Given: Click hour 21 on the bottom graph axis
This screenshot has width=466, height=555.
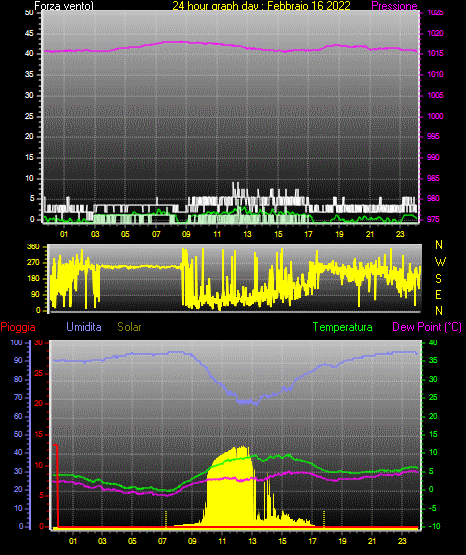Looking at the screenshot, I should click(372, 541).
